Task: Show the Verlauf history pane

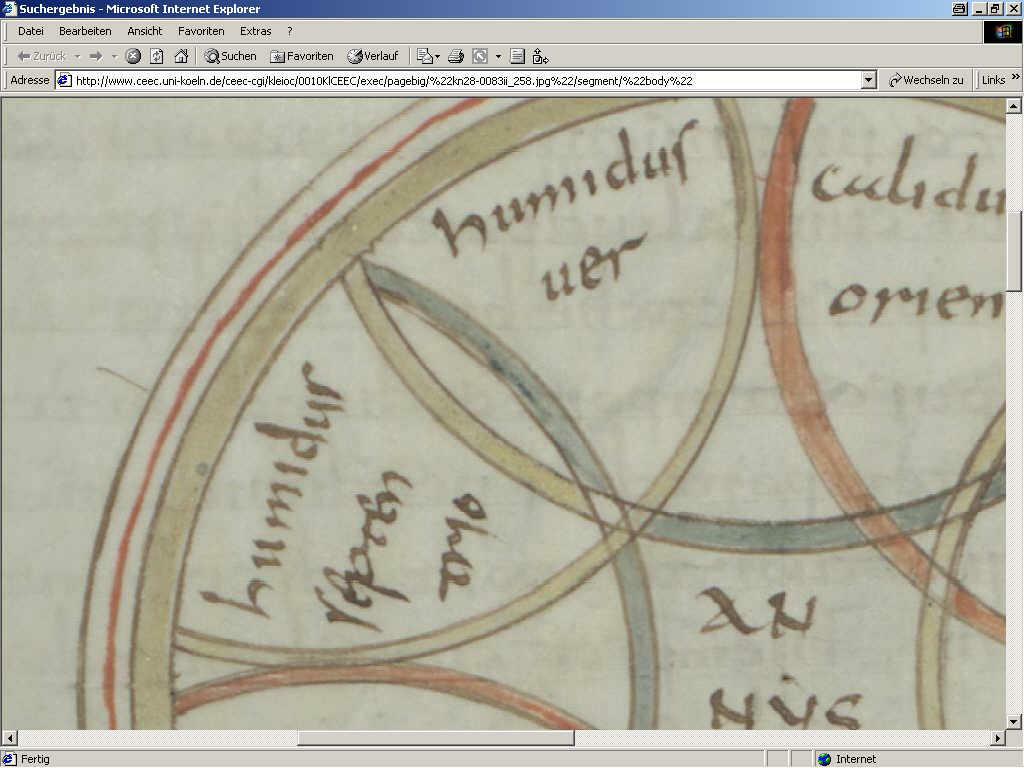Action: [373, 56]
